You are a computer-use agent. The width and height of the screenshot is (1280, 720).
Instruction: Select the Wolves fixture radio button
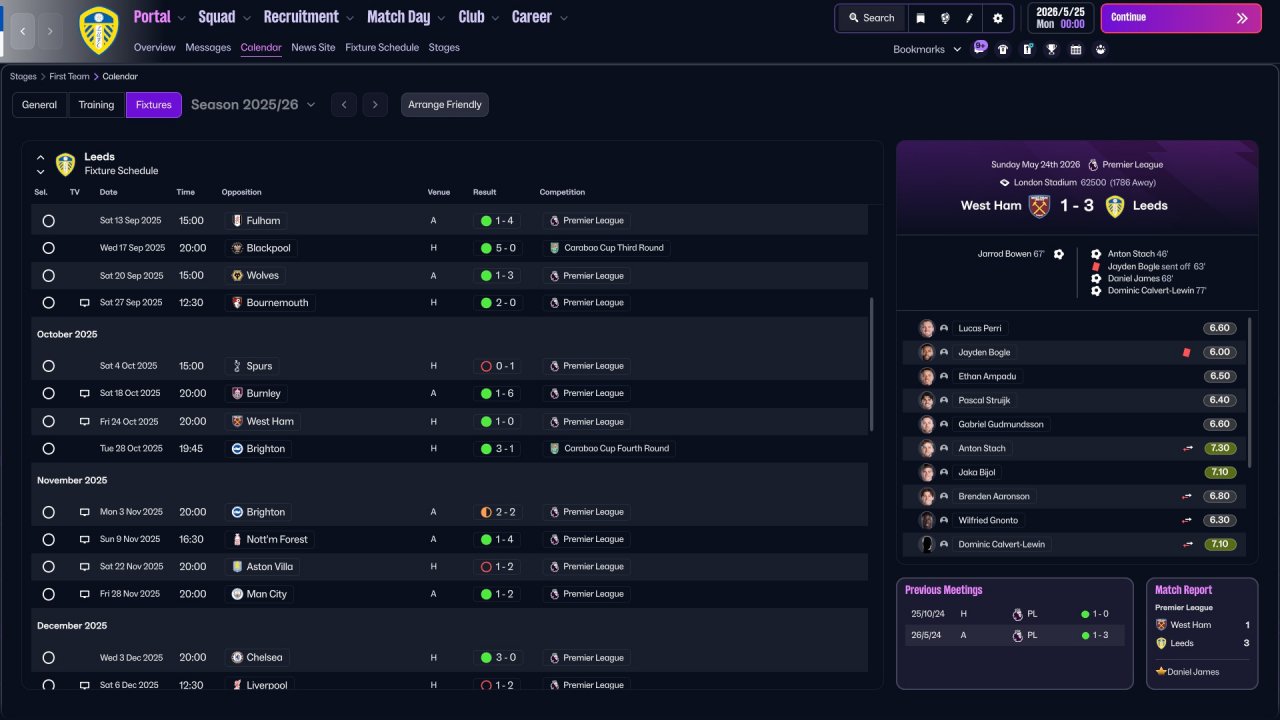48,276
